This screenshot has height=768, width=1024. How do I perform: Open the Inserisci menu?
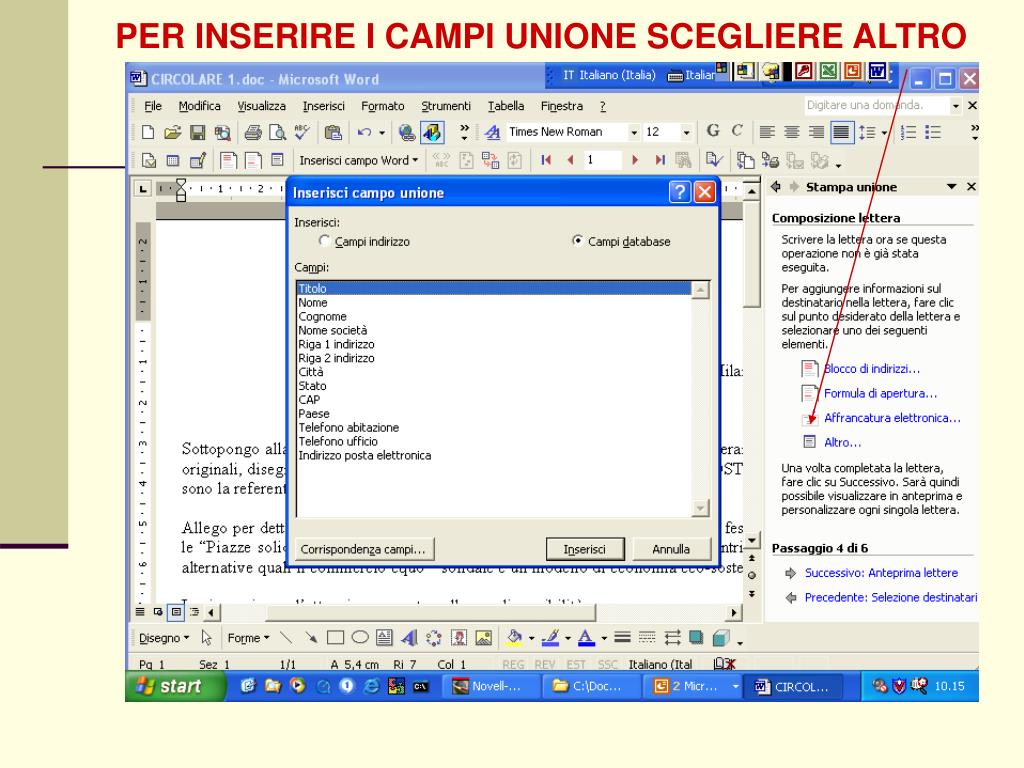(x=323, y=106)
